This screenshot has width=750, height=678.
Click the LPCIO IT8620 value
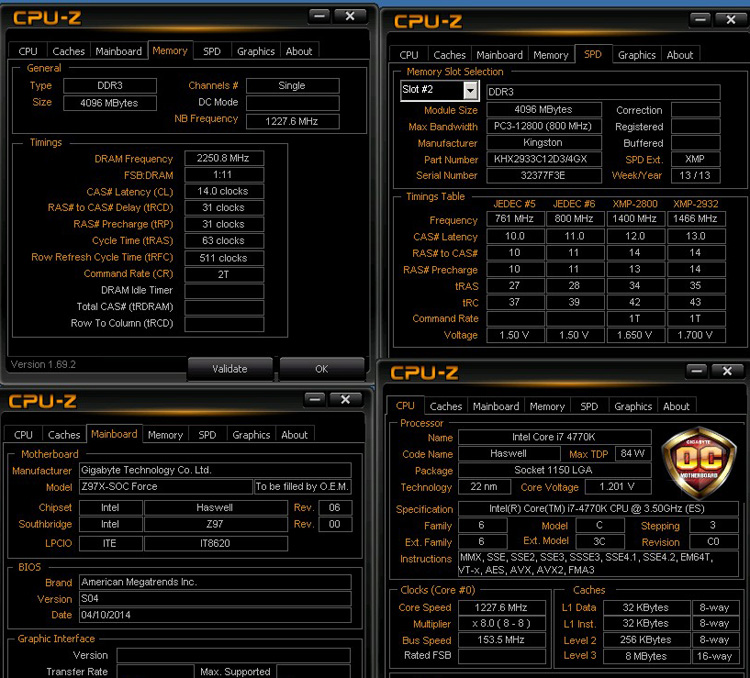click(216, 544)
